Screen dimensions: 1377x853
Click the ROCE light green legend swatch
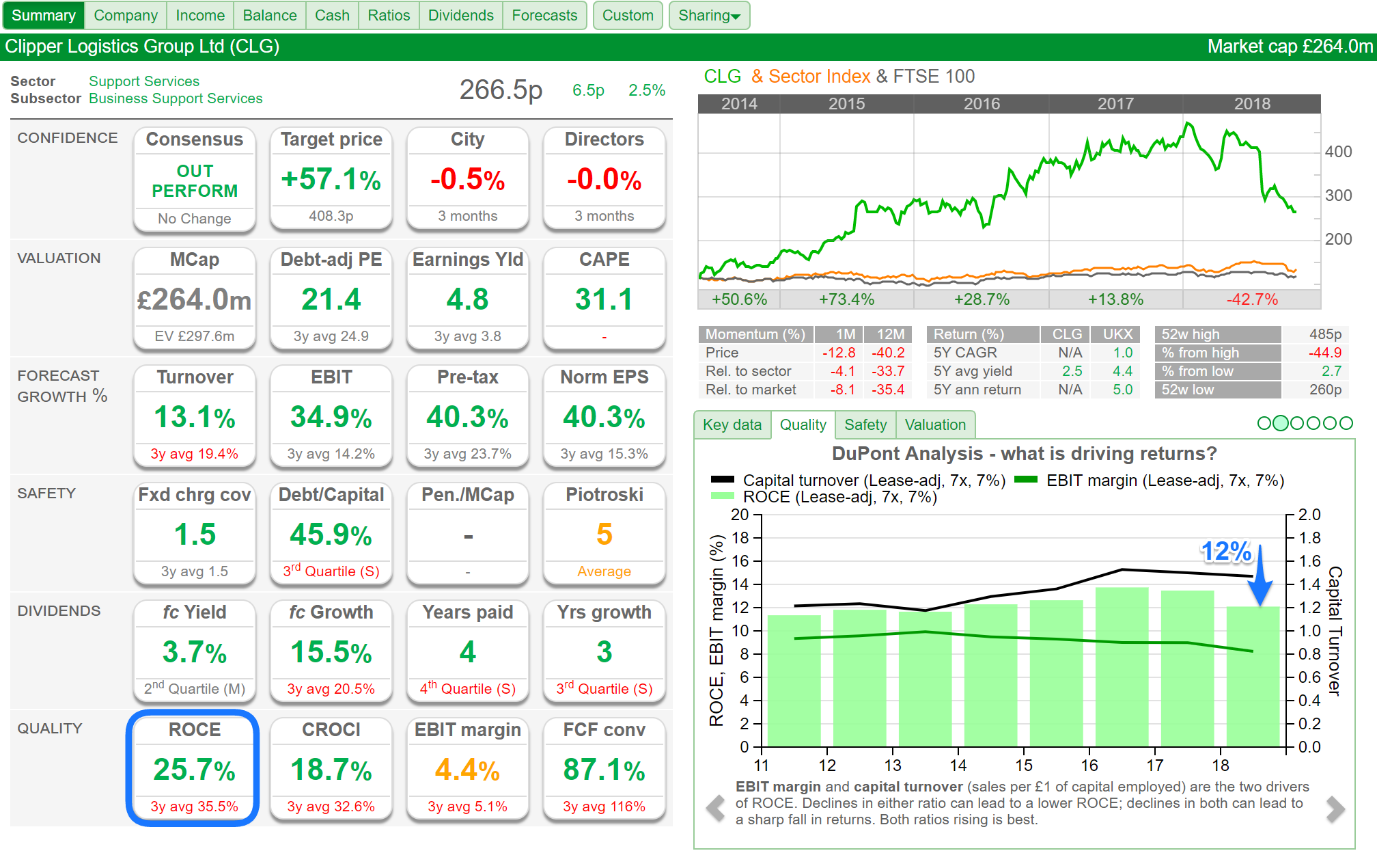tap(722, 497)
